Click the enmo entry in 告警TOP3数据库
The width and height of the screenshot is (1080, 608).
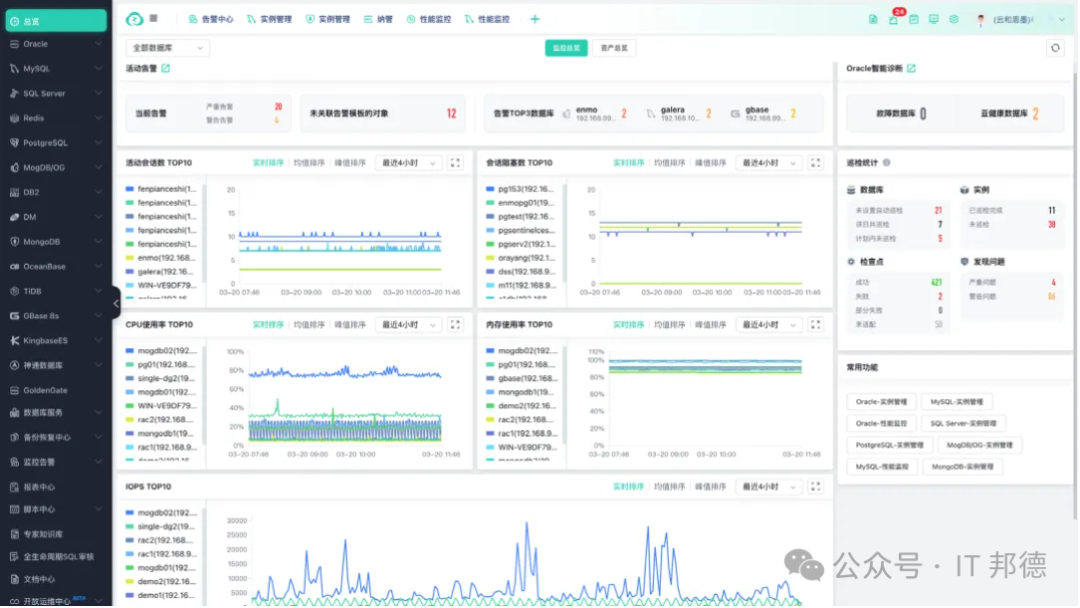coord(595,114)
